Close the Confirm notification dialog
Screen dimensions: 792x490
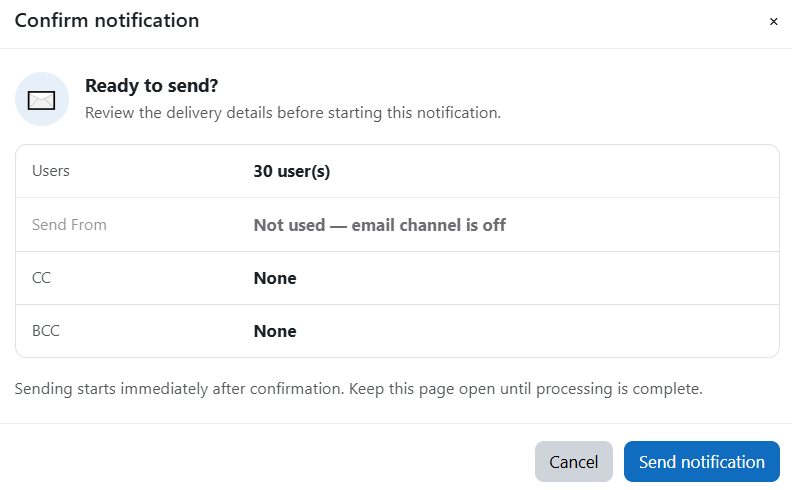[x=773, y=22]
